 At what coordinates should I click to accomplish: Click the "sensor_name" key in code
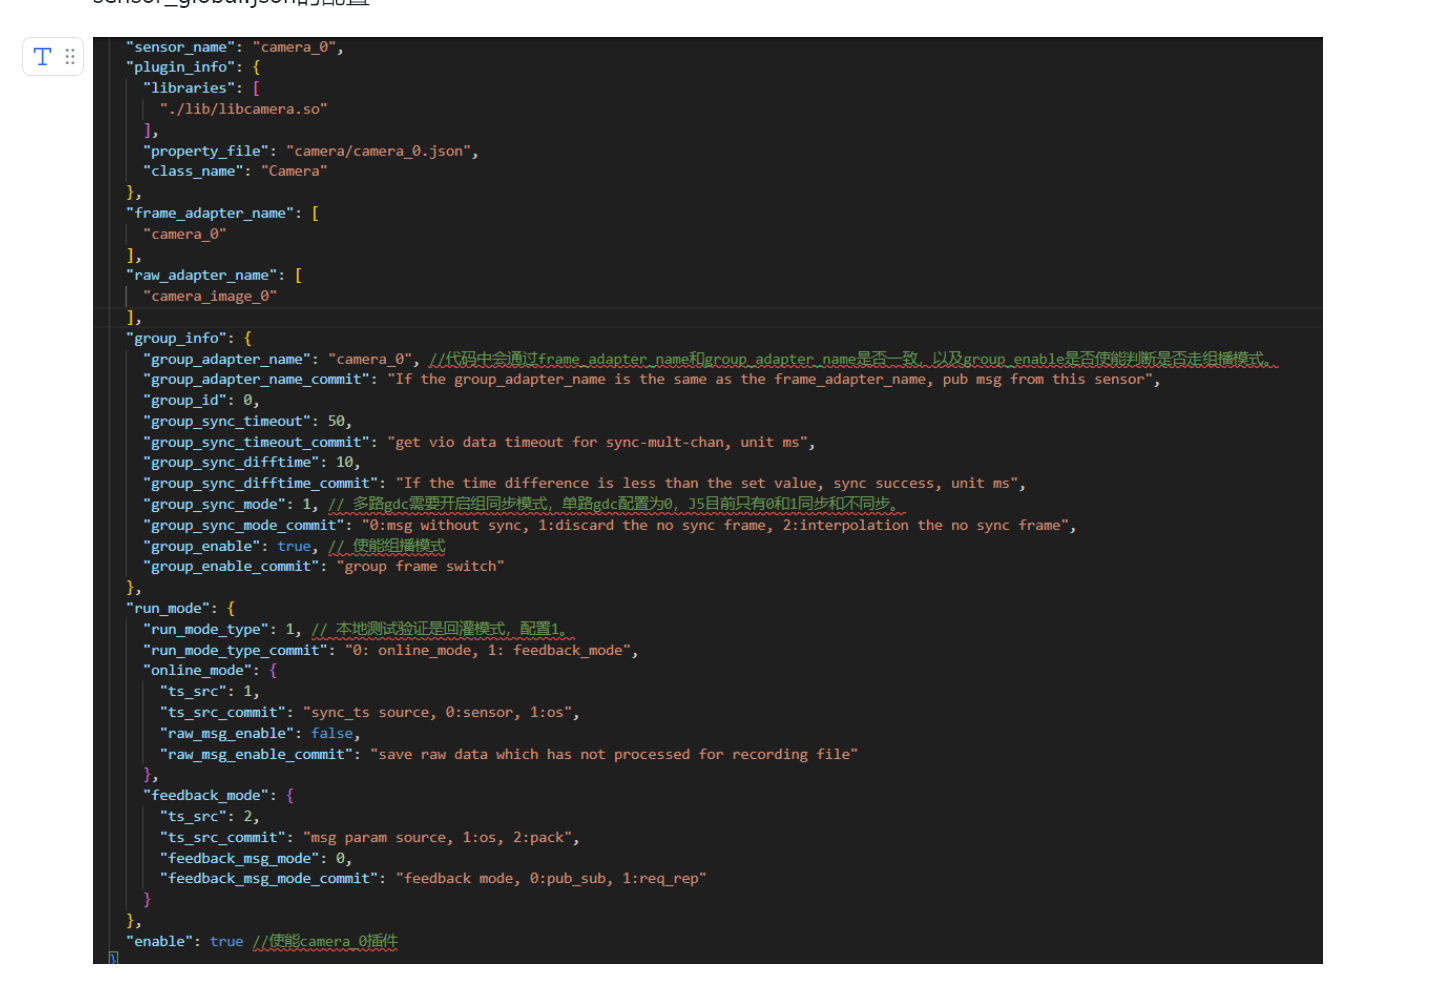pyautogui.click(x=180, y=47)
